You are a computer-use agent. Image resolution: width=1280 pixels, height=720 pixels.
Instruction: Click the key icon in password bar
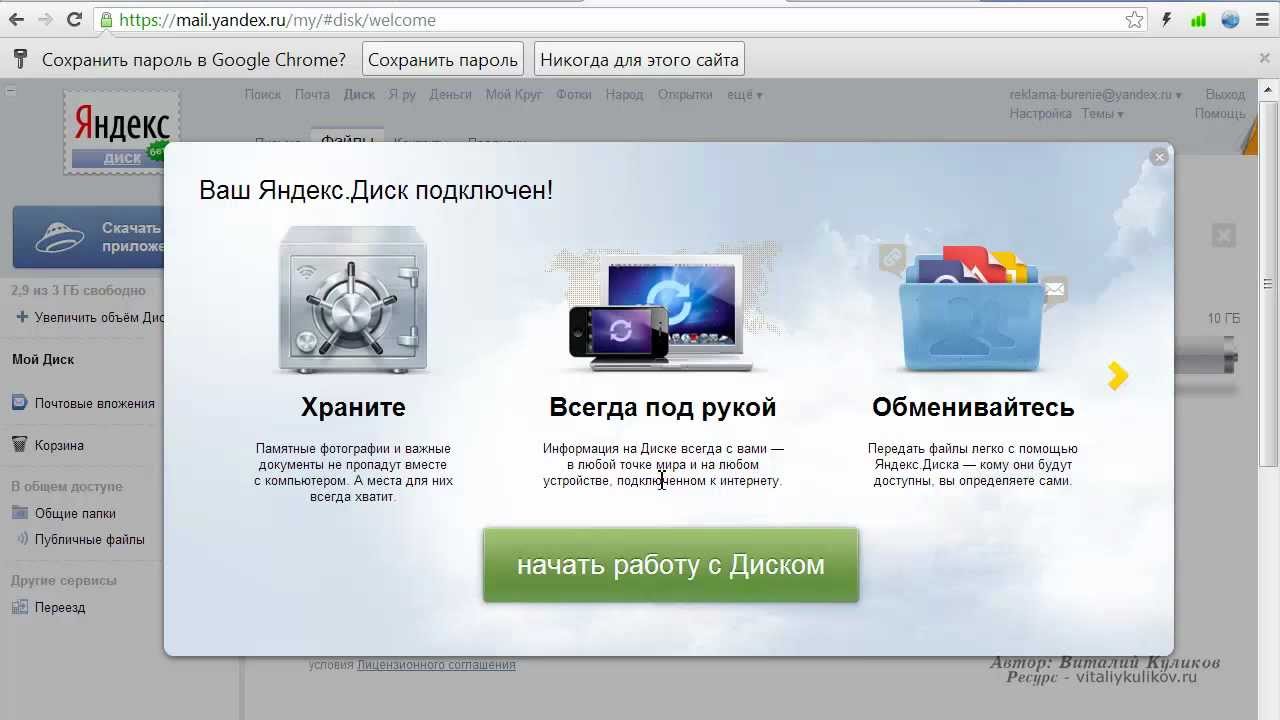(19, 59)
